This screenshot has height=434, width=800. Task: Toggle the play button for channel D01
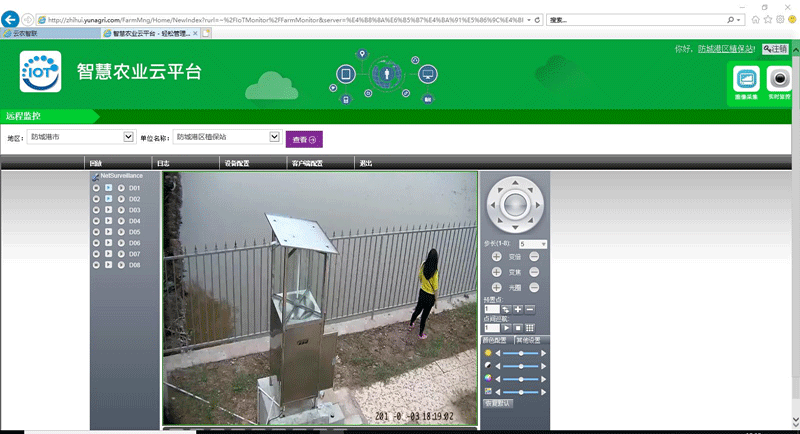point(108,188)
